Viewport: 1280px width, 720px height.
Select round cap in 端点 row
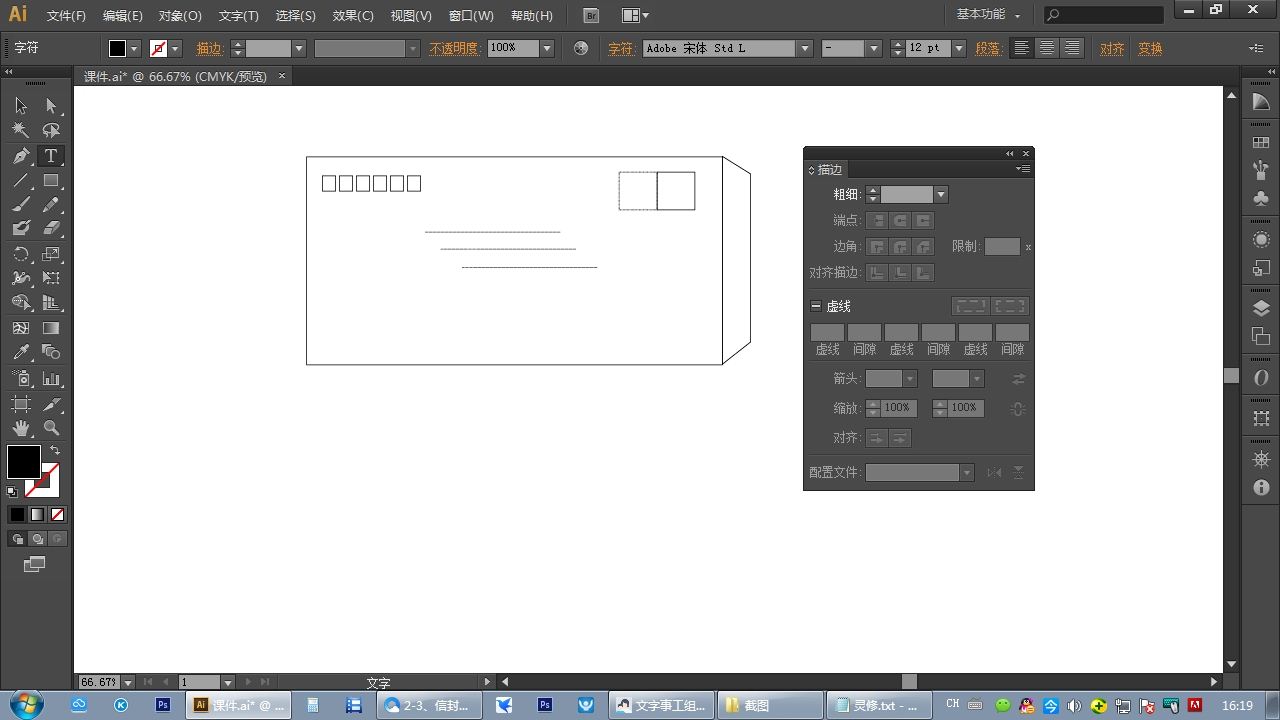(x=900, y=220)
